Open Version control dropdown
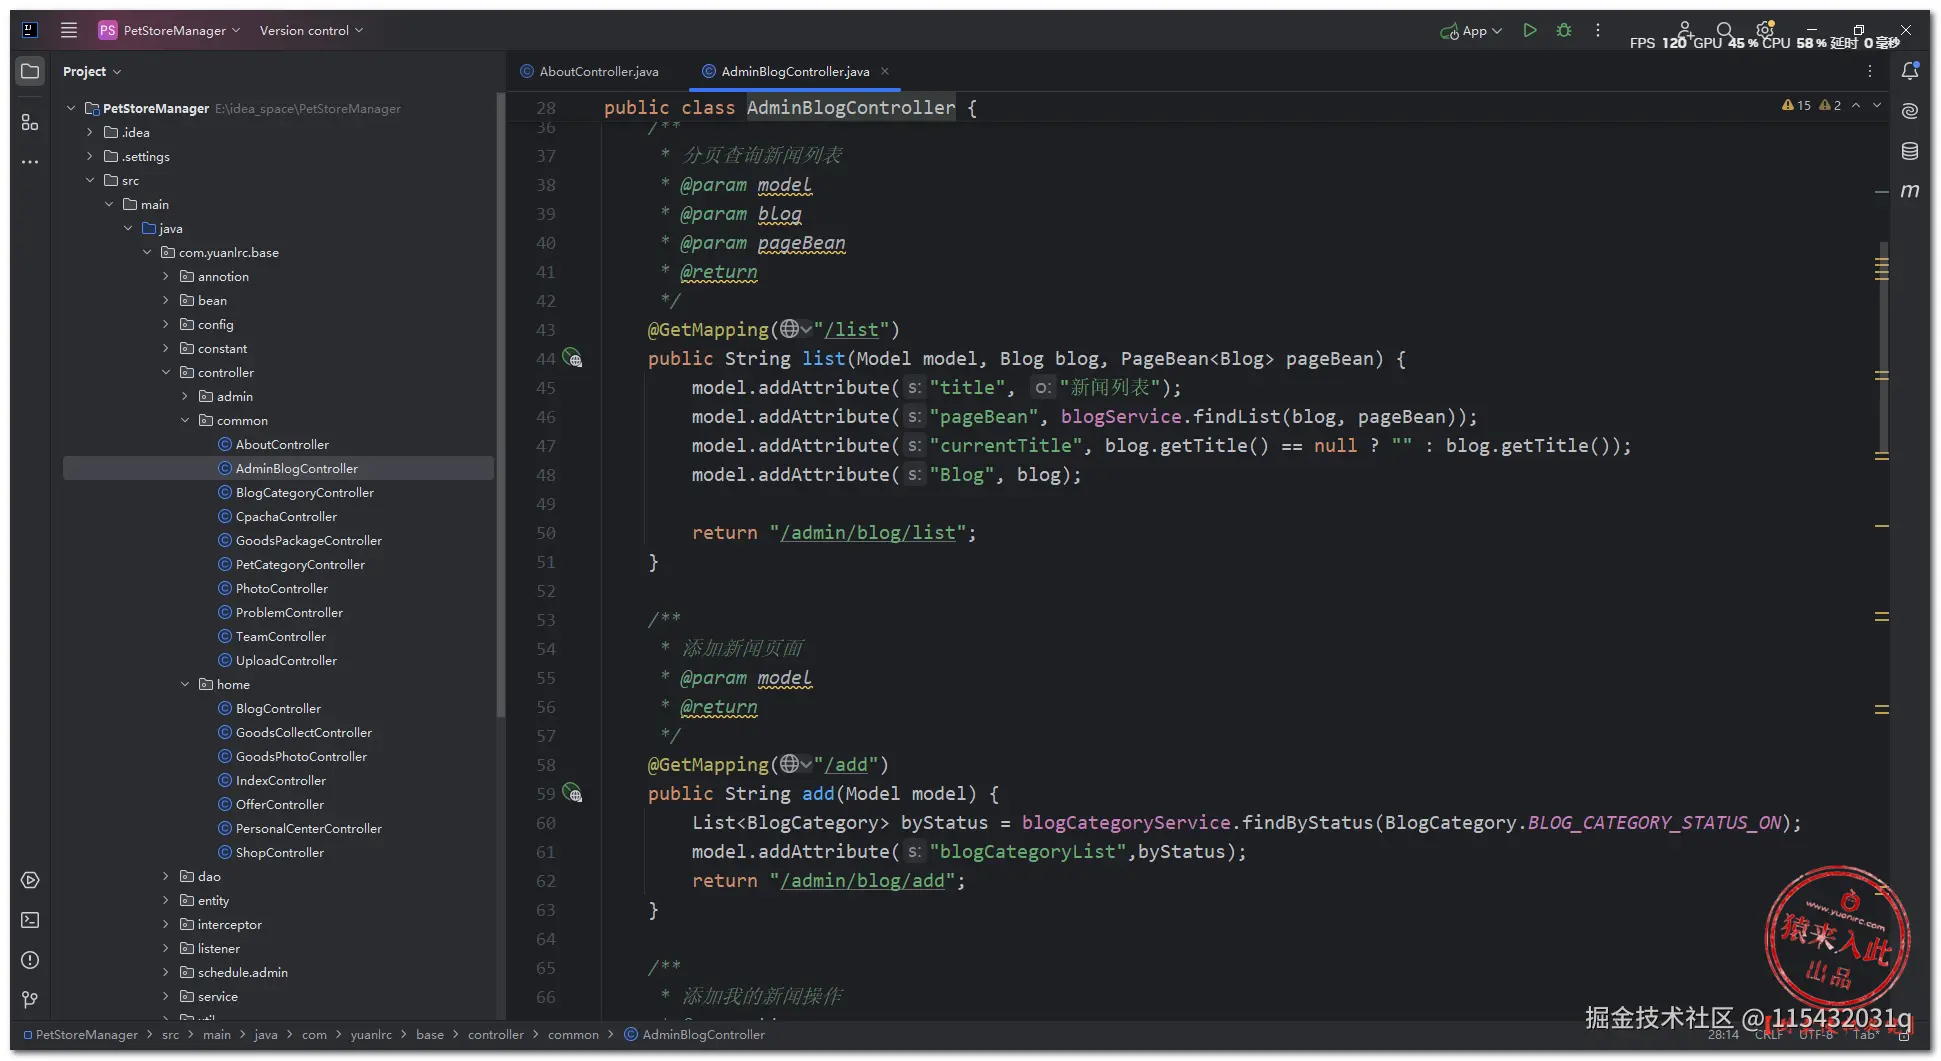 (x=311, y=30)
